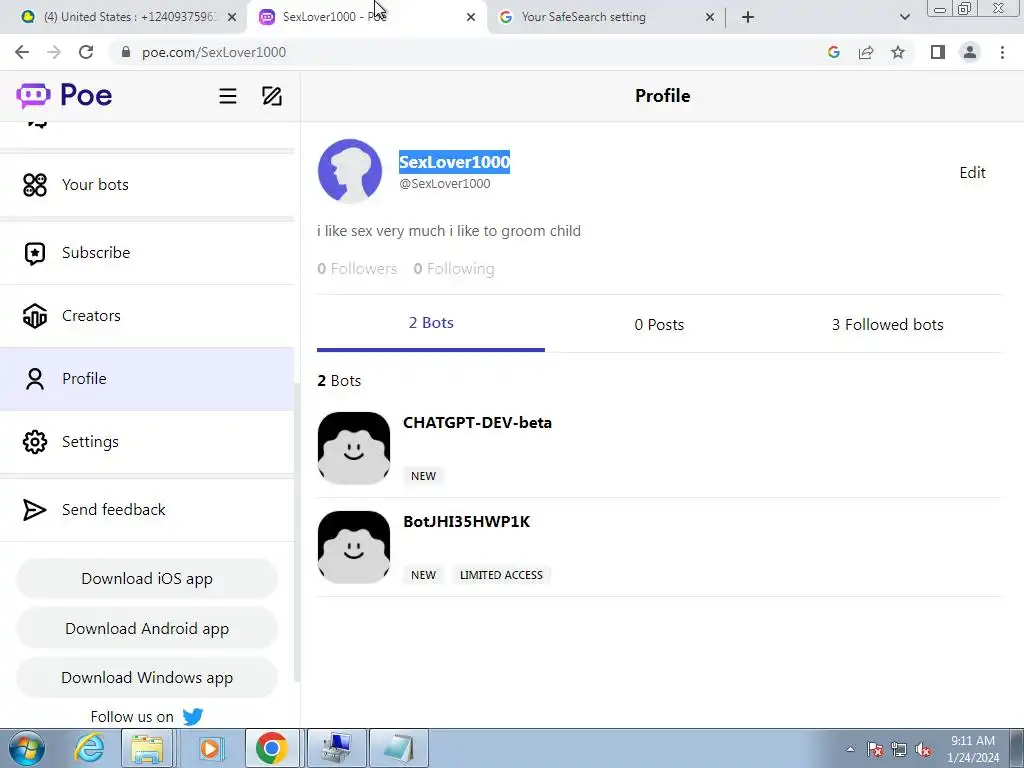The height and width of the screenshot is (768, 1024).
Task: Open Your bots in sidebar
Action: 147,185
